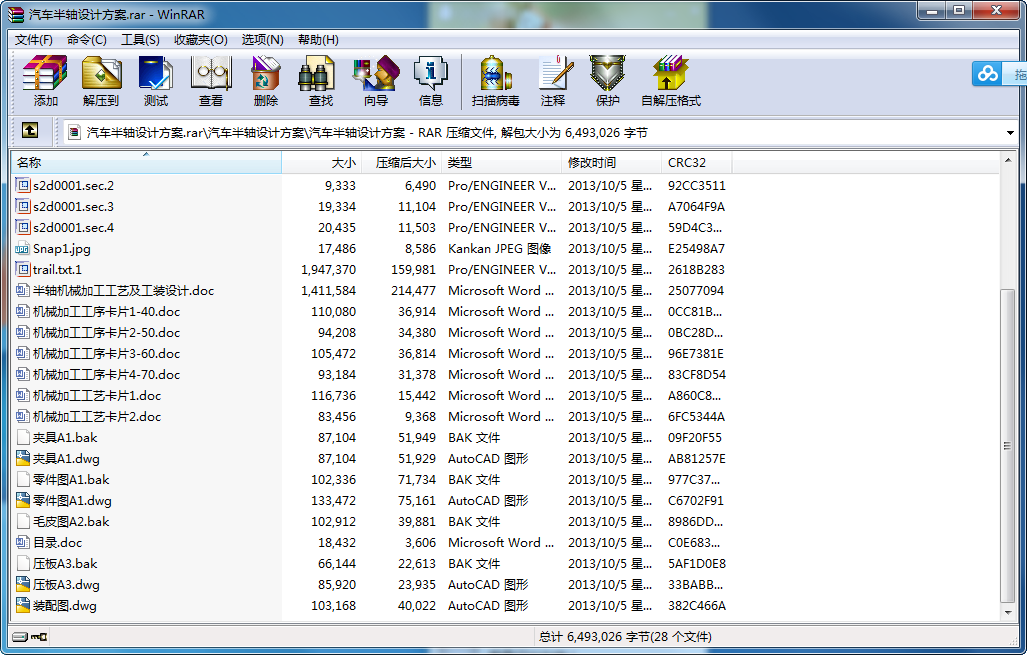Click the scrollbar up arrow

click(1007, 160)
